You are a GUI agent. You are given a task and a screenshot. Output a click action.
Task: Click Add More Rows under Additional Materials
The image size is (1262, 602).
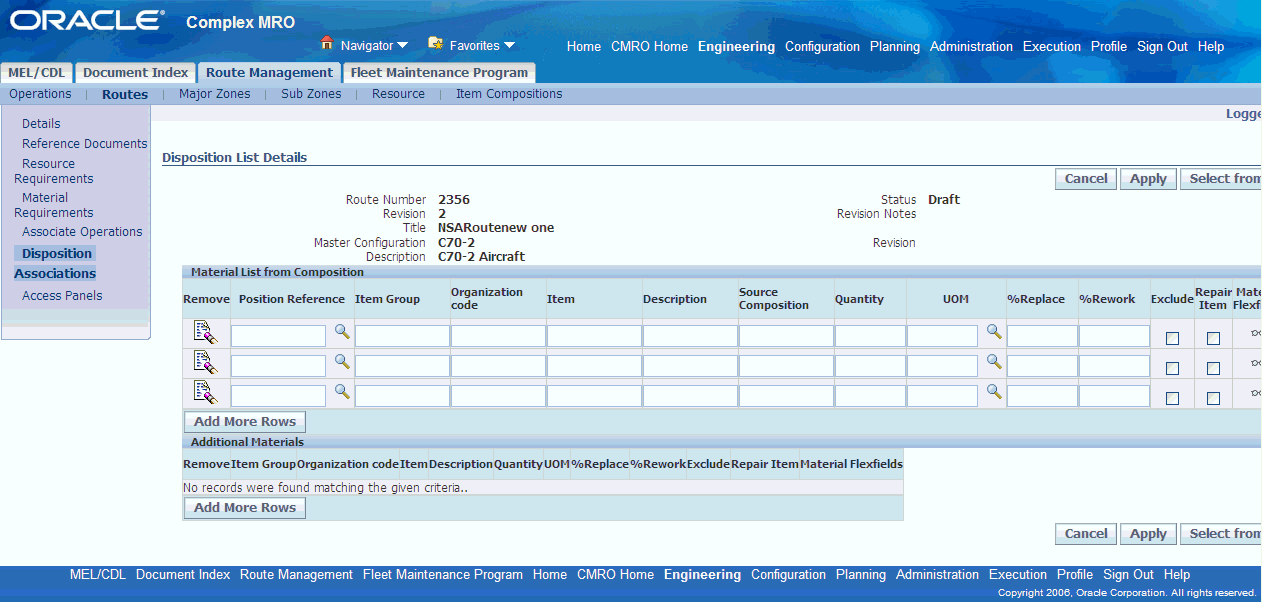coord(245,508)
